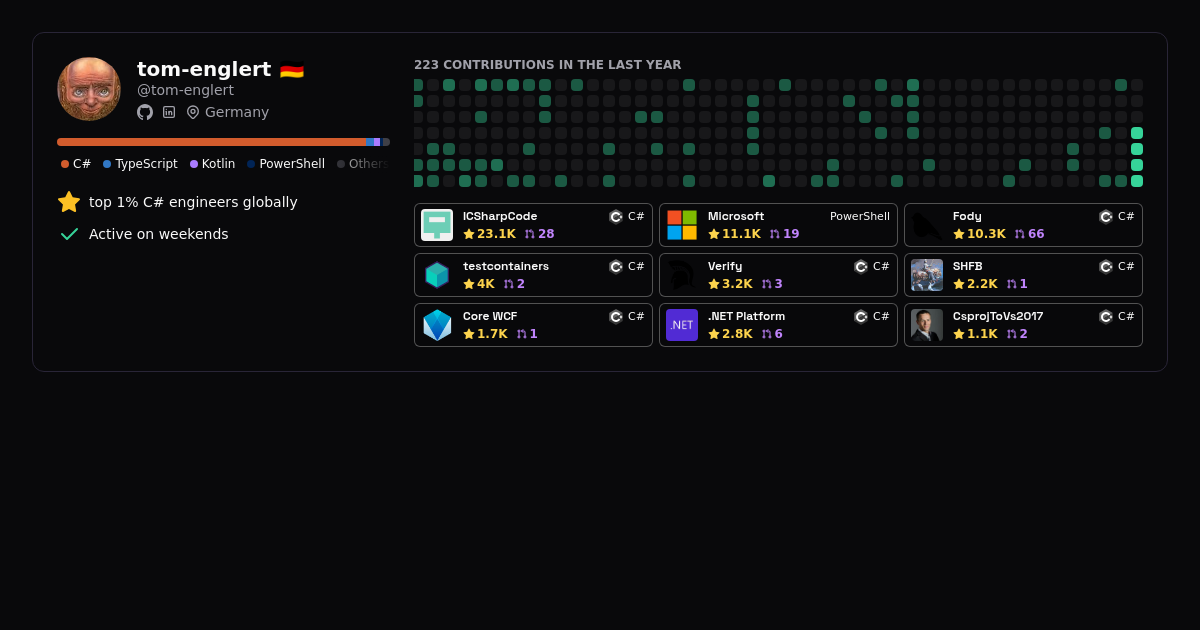Click the 11.1K star count
The width and height of the screenshot is (1200, 630).
tap(741, 234)
